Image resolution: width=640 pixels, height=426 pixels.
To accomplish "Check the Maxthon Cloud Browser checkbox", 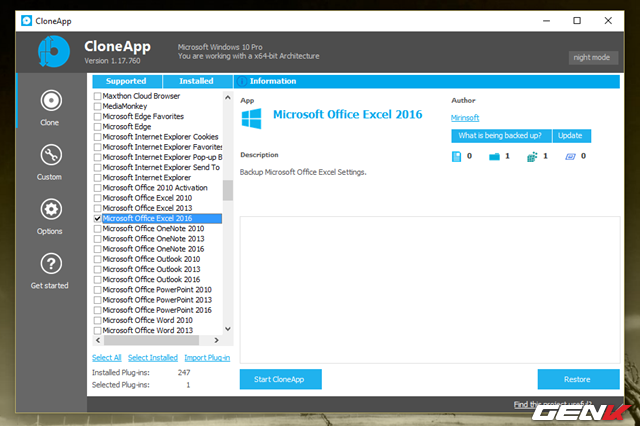I will (98, 96).
